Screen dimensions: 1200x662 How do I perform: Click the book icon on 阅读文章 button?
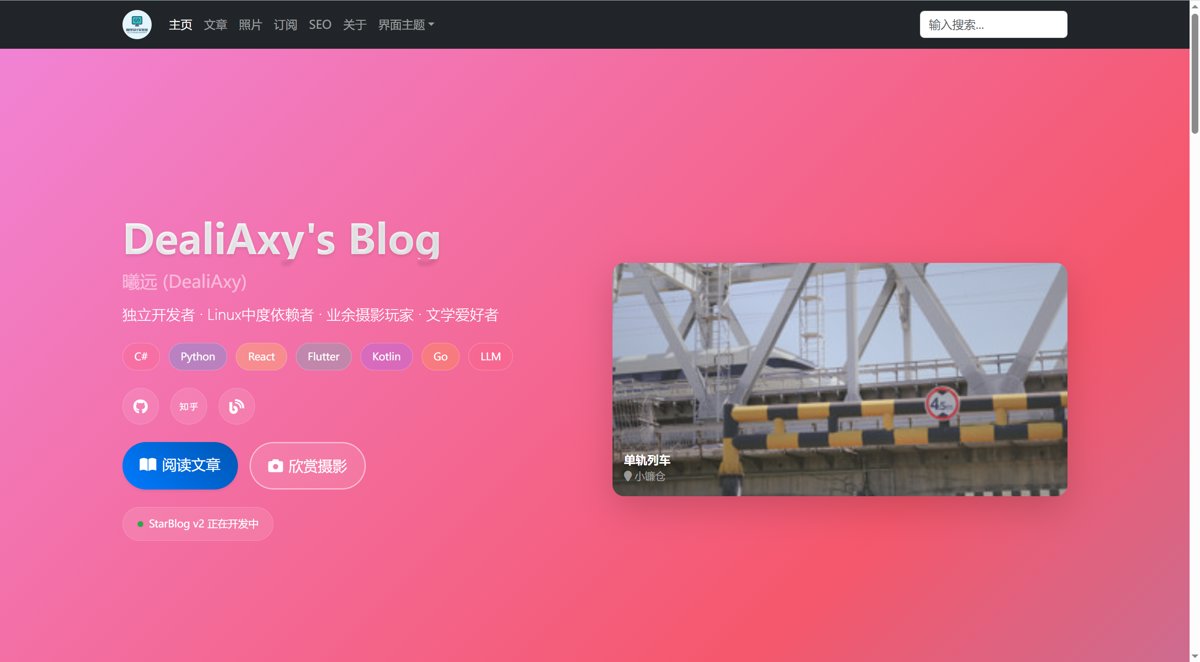pos(148,465)
